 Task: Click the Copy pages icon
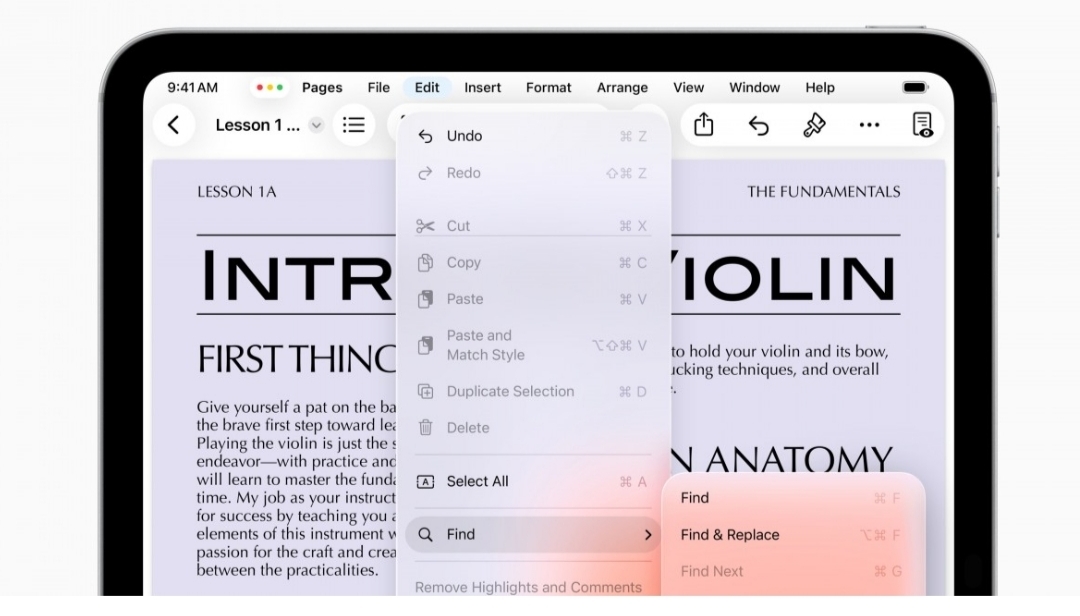(x=425, y=263)
